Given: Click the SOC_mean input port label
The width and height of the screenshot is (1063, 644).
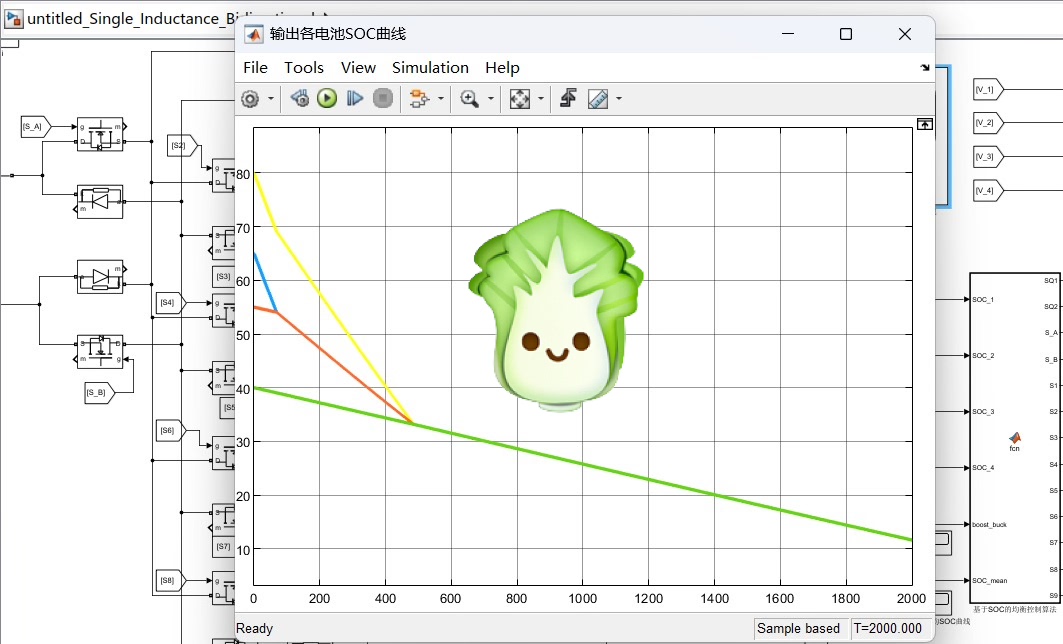Looking at the screenshot, I should tap(990, 581).
